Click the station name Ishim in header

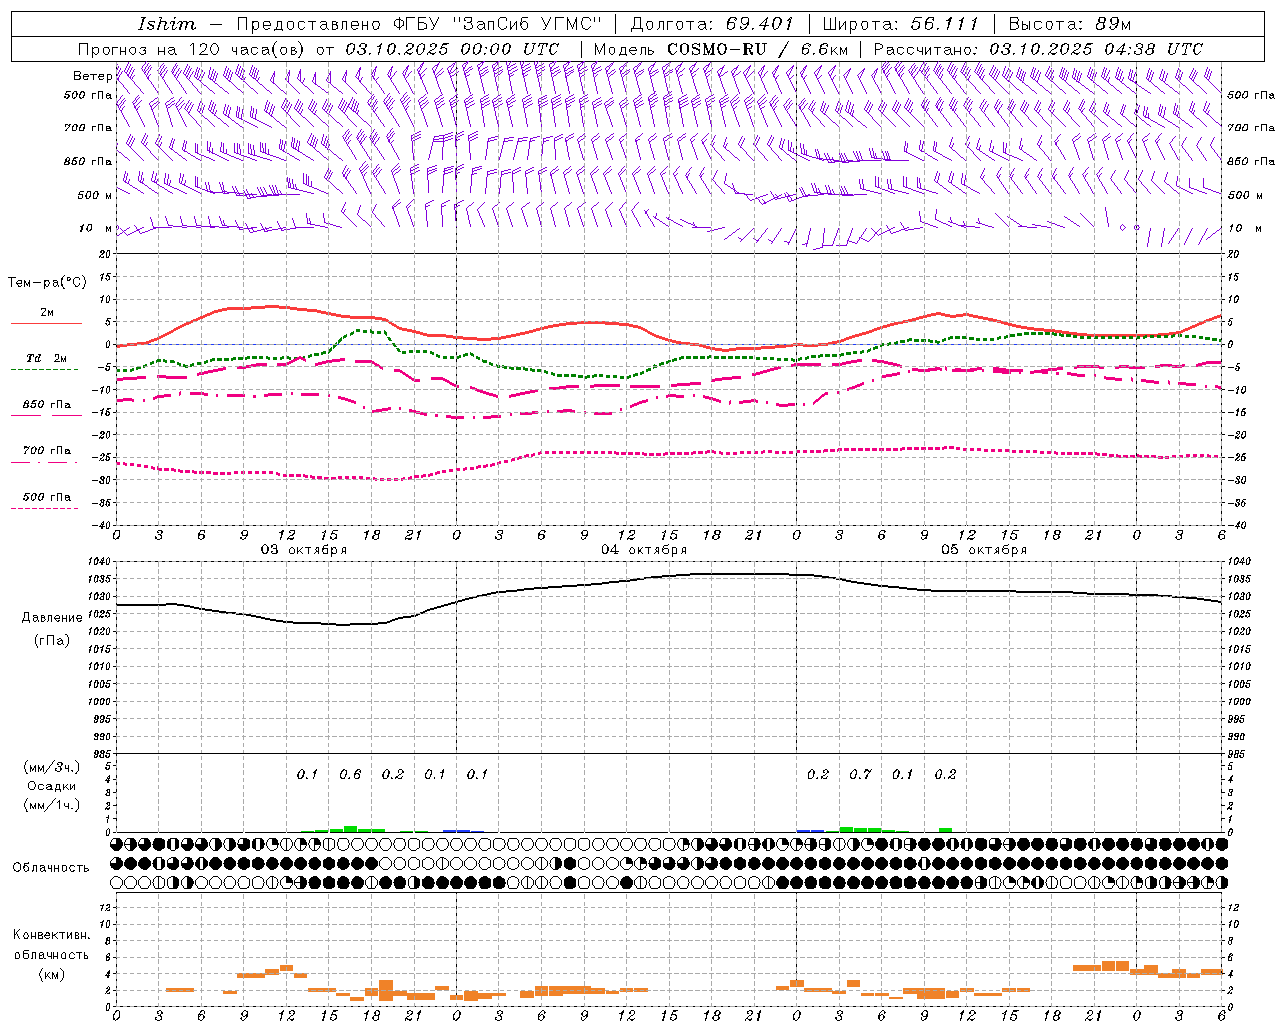tap(167, 24)
